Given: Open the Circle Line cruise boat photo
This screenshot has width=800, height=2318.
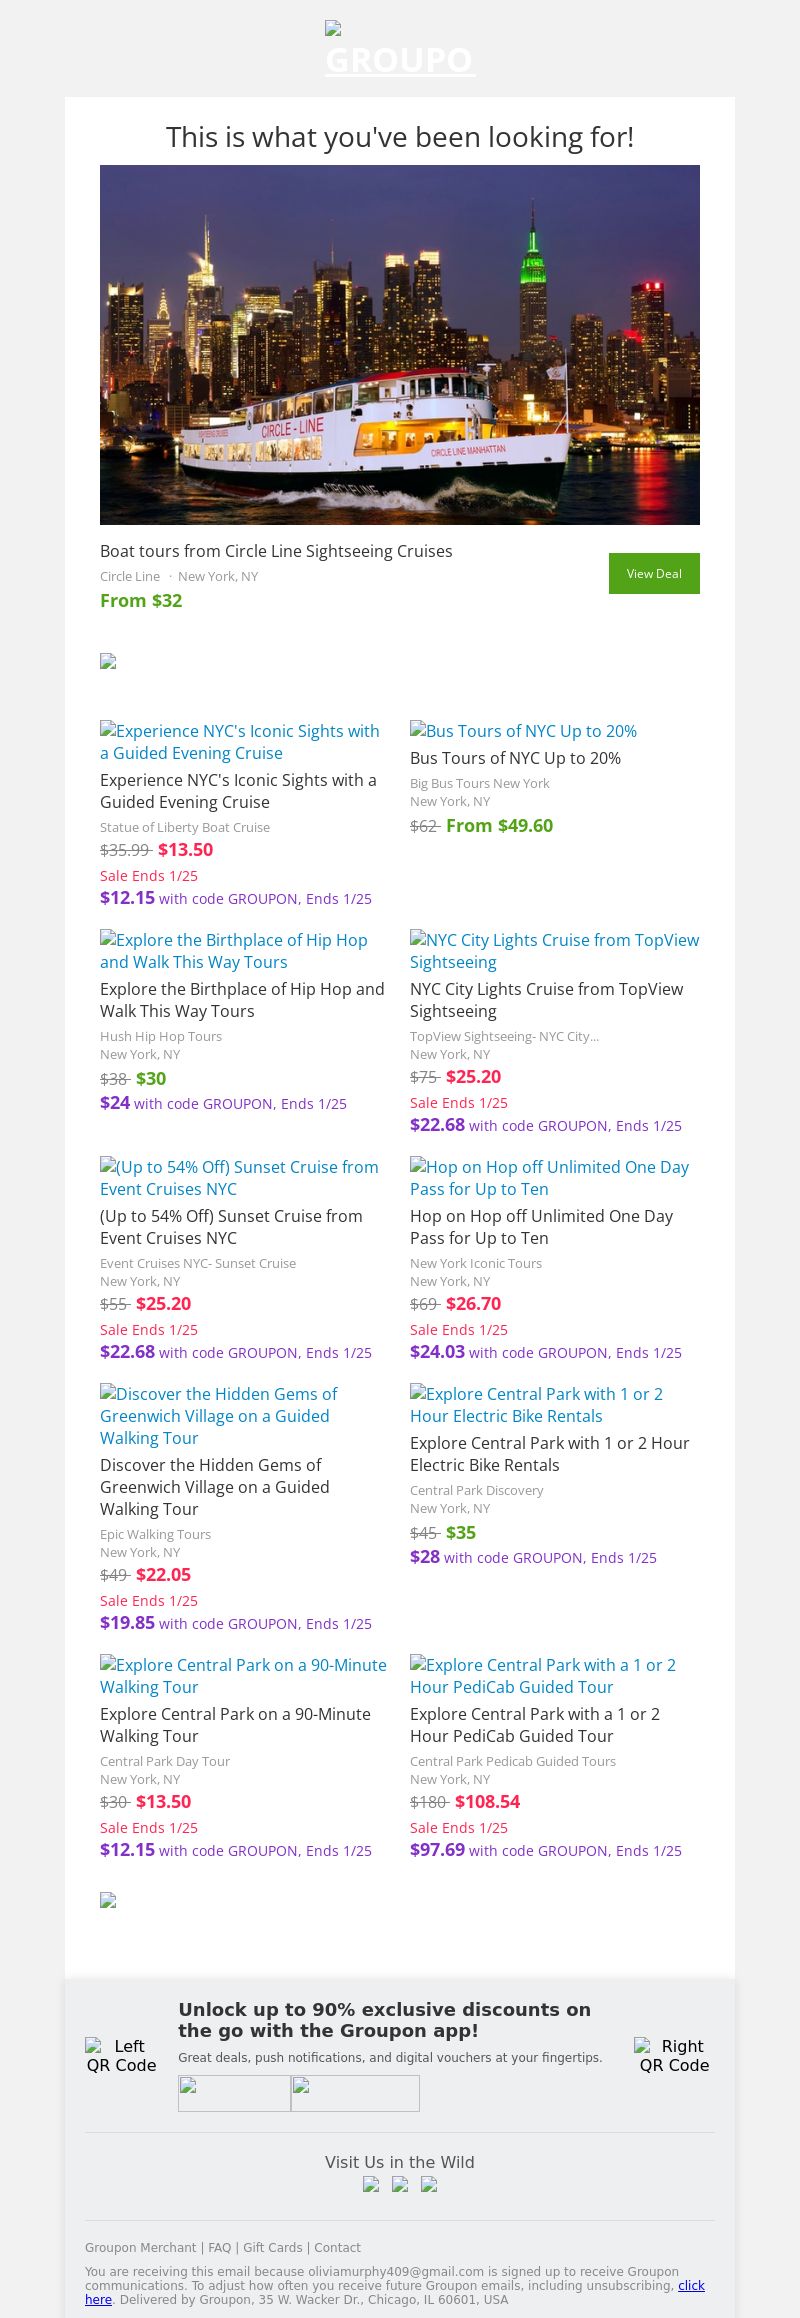Looking at the screenshot, I should 400,344.
